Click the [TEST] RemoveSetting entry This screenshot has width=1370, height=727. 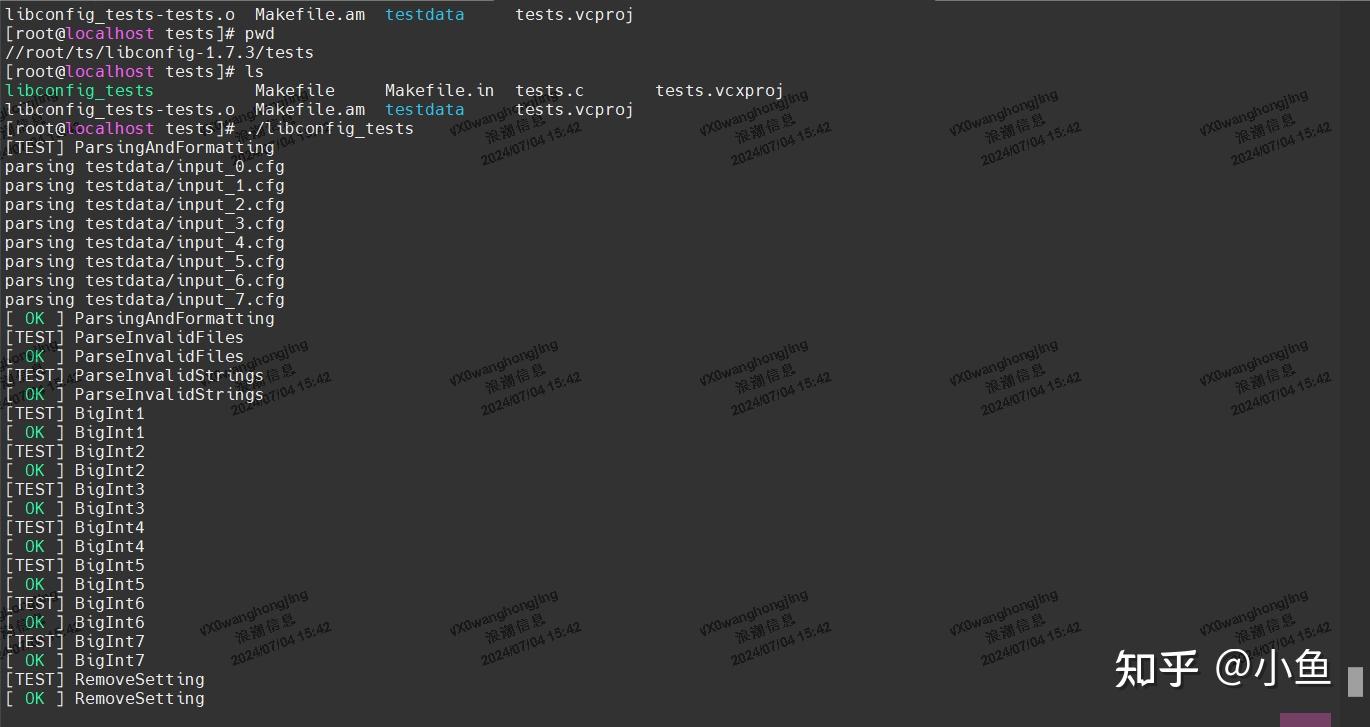click(x=103, y=679)
